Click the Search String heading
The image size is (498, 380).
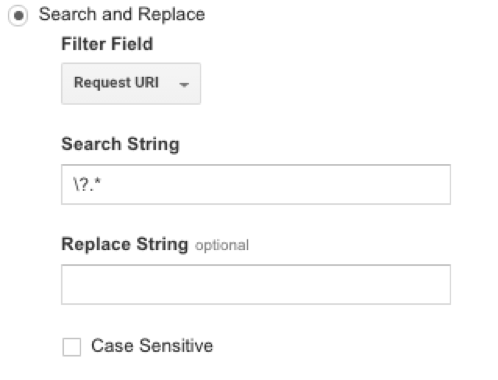120,144
